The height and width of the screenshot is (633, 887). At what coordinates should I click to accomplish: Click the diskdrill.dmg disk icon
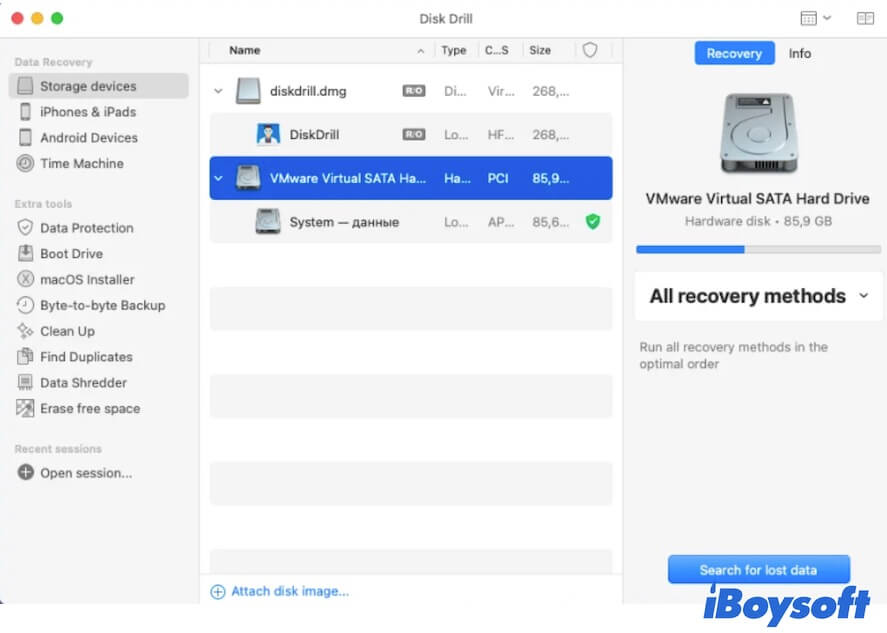(248, 91)
